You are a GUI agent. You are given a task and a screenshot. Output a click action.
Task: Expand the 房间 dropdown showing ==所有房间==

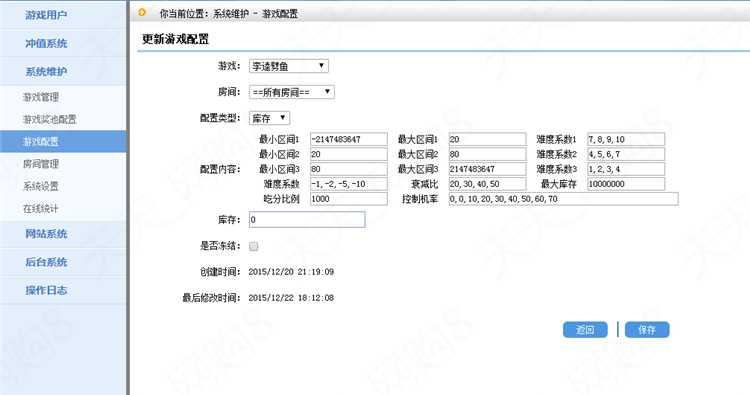pyautogui.click(x=292, y=92)
